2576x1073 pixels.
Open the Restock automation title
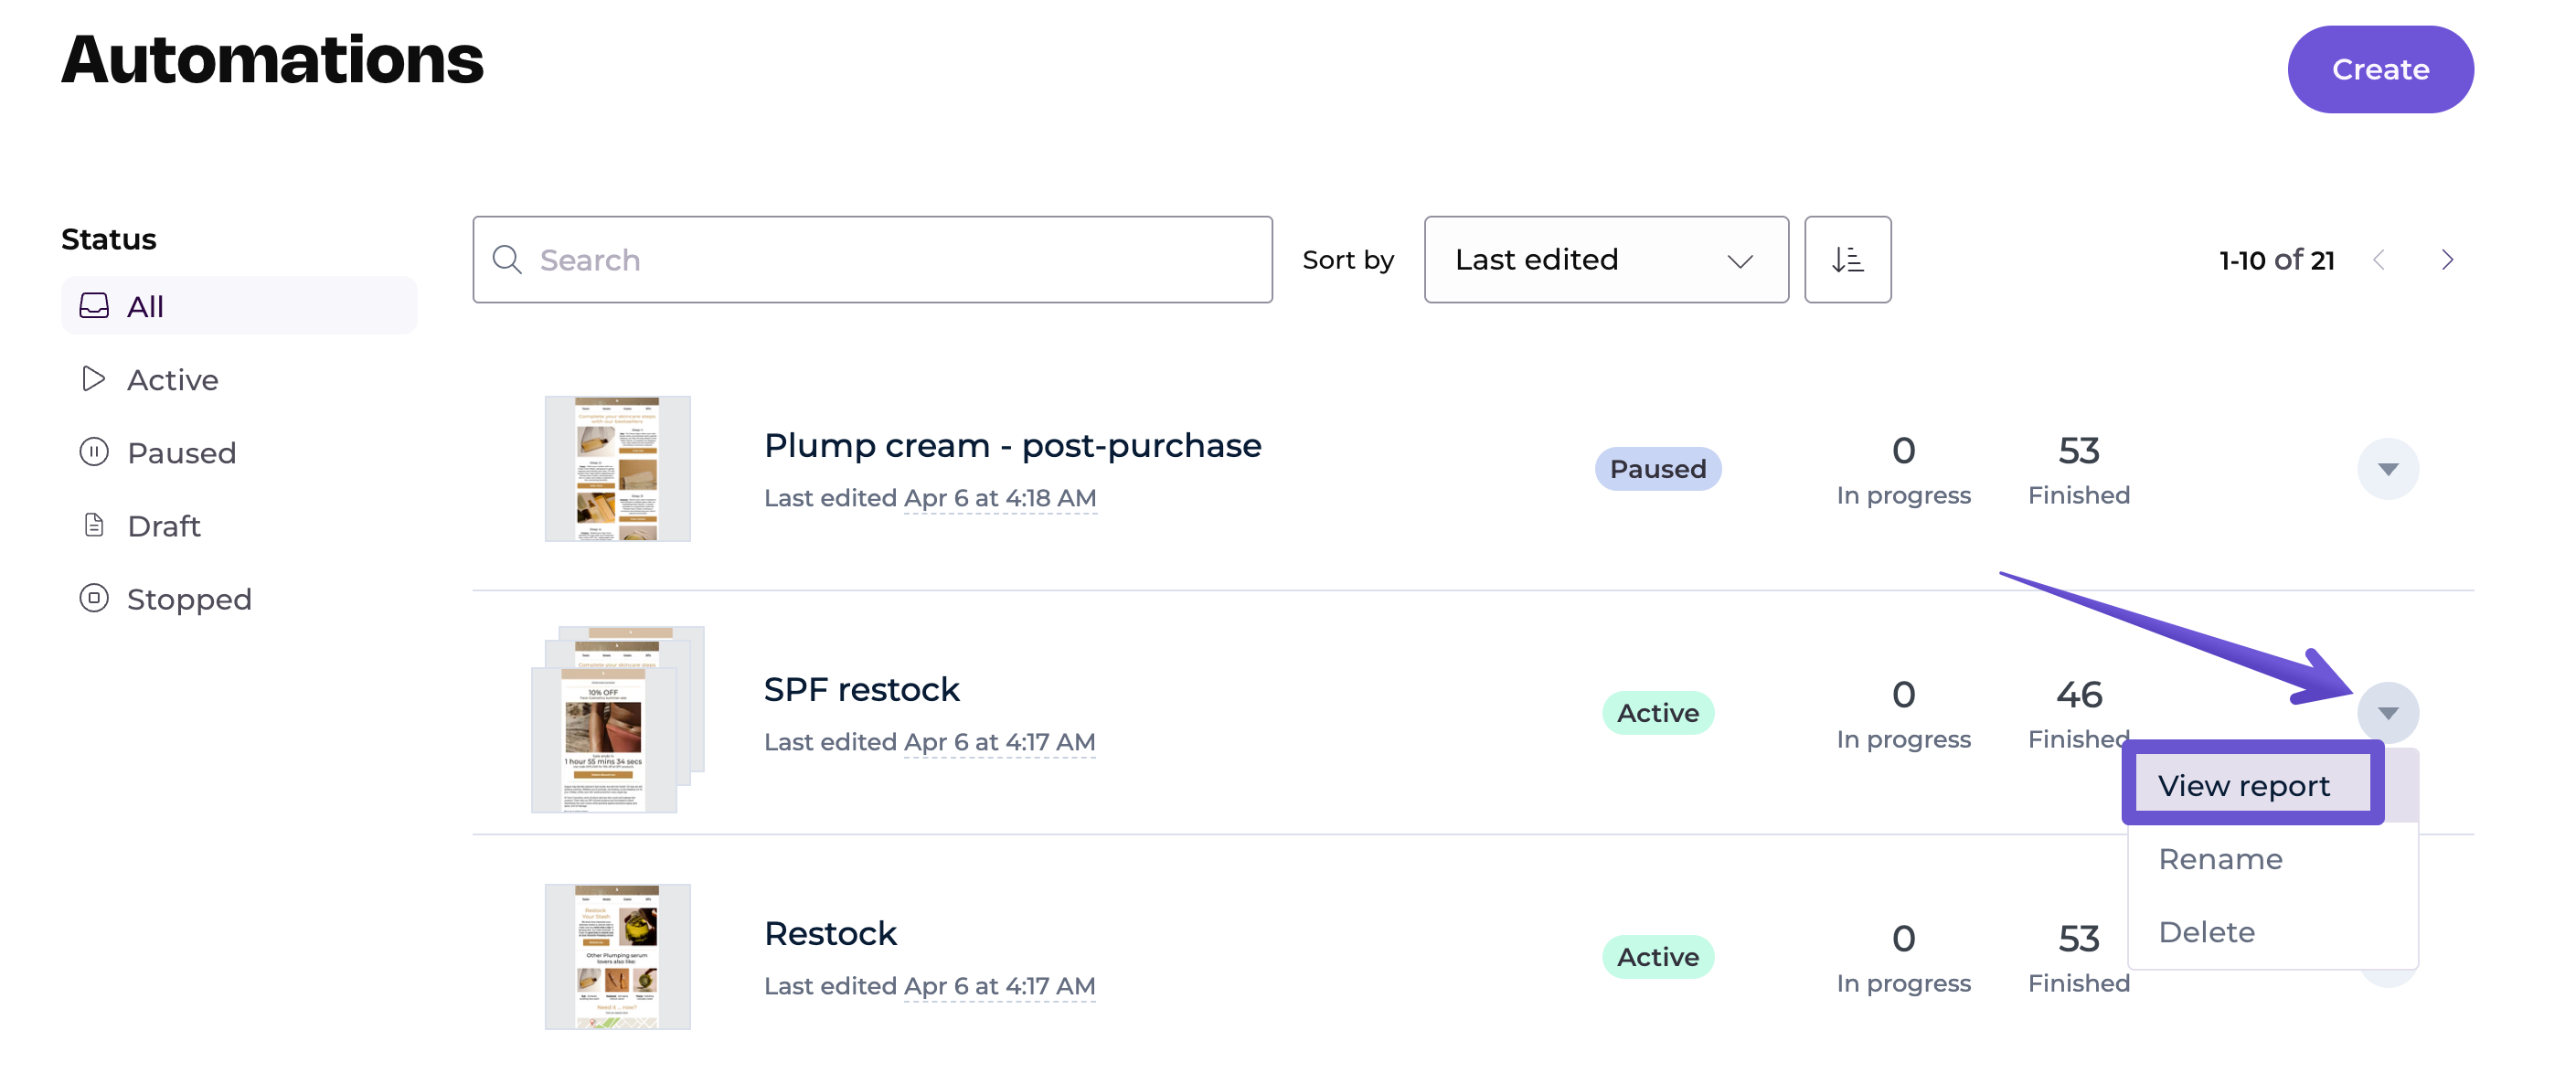point(829,933)
